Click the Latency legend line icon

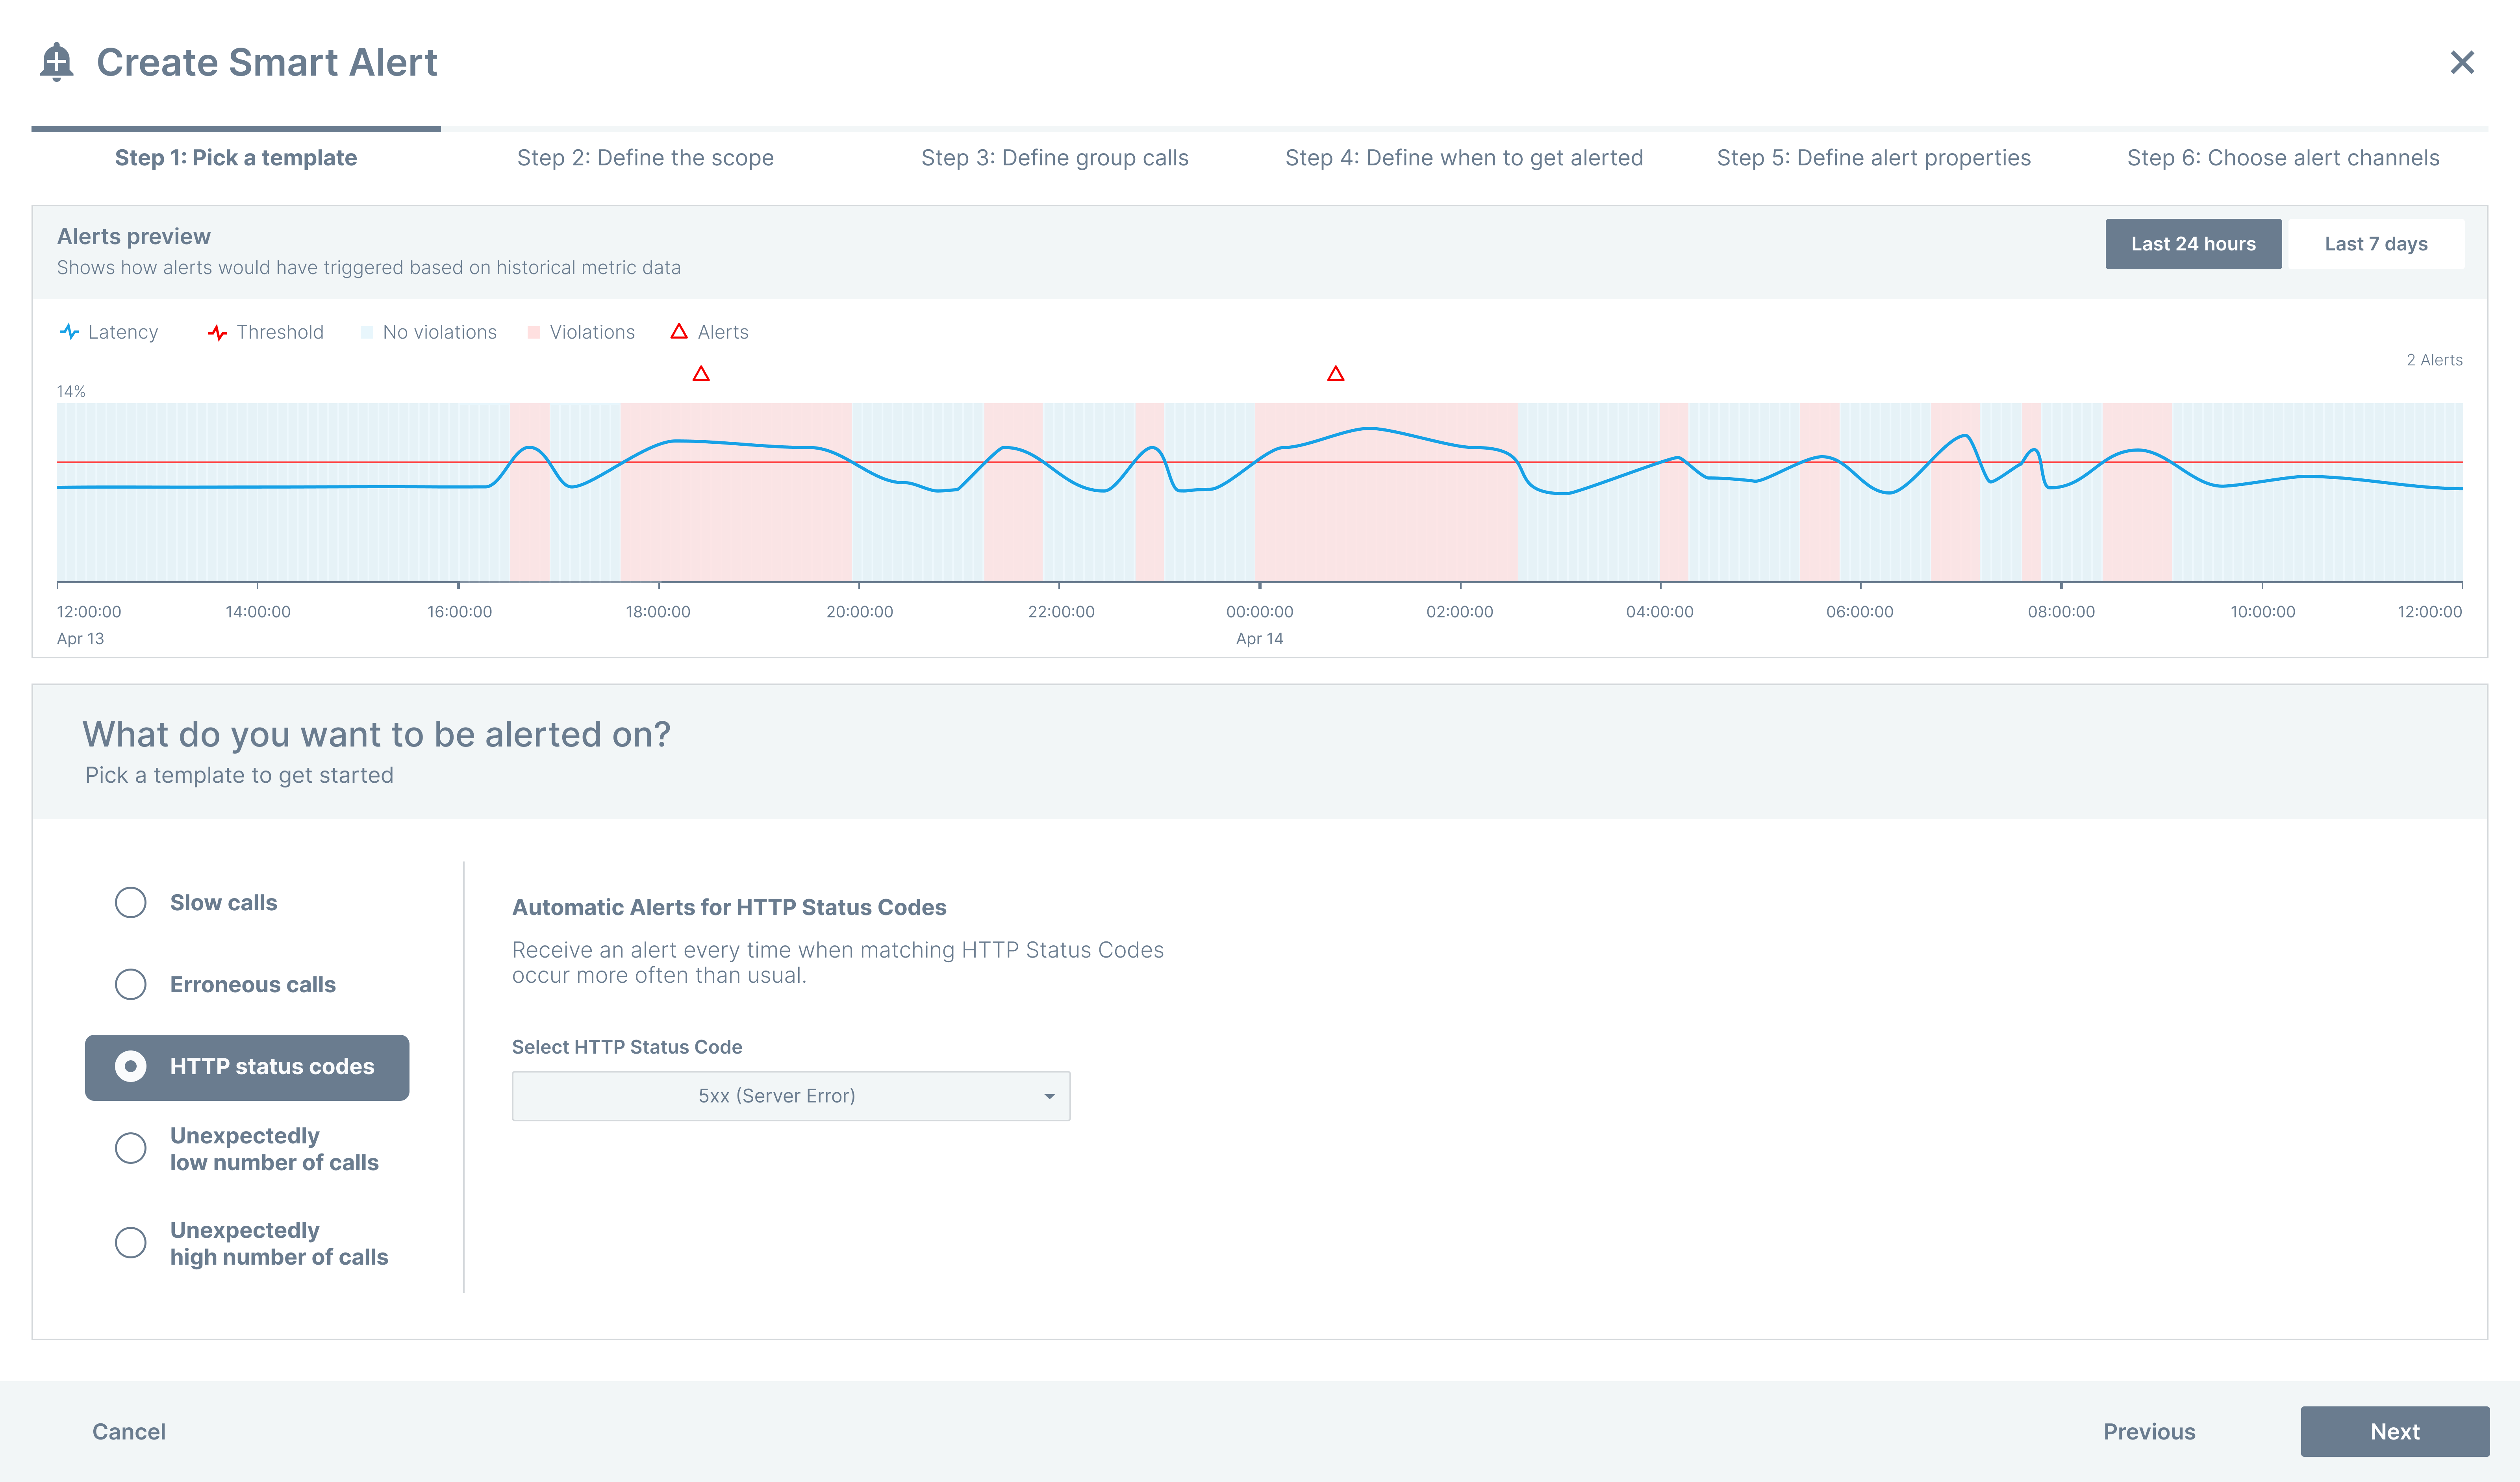(69, 332)
